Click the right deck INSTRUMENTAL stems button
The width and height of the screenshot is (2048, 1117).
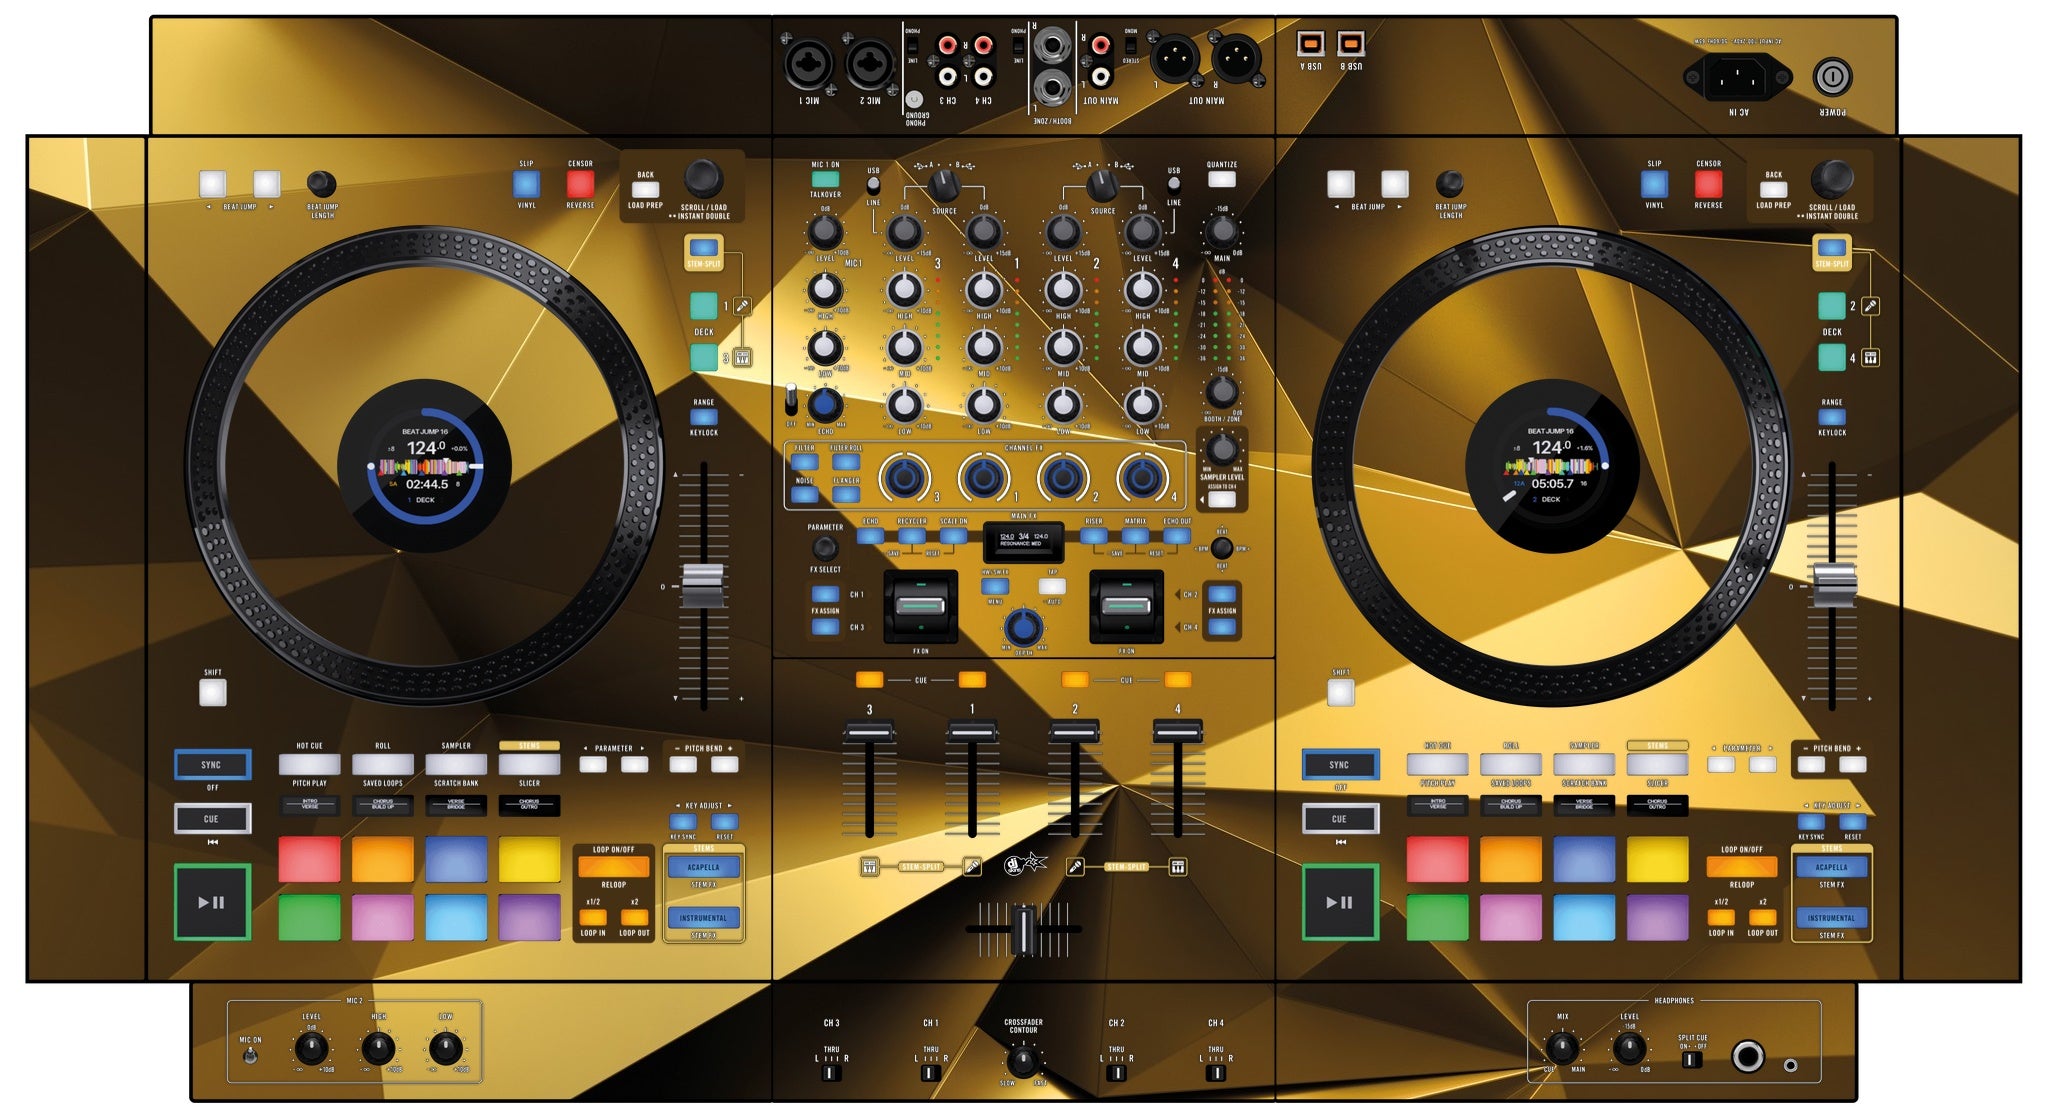(1831, 917)
